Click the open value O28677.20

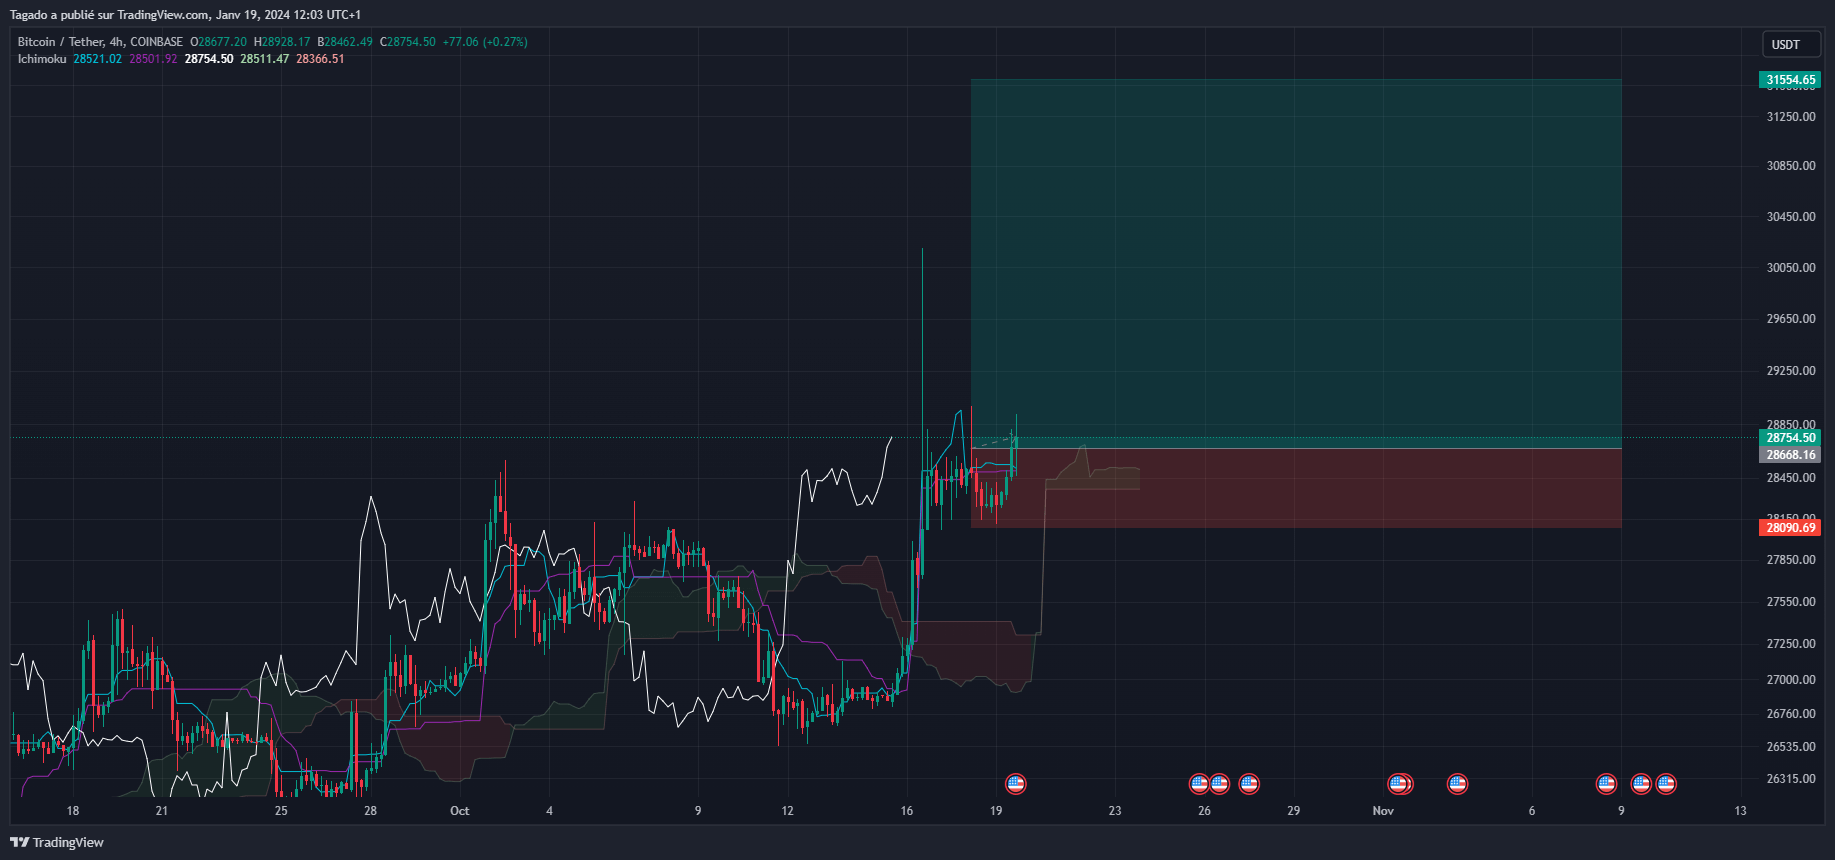218,42
